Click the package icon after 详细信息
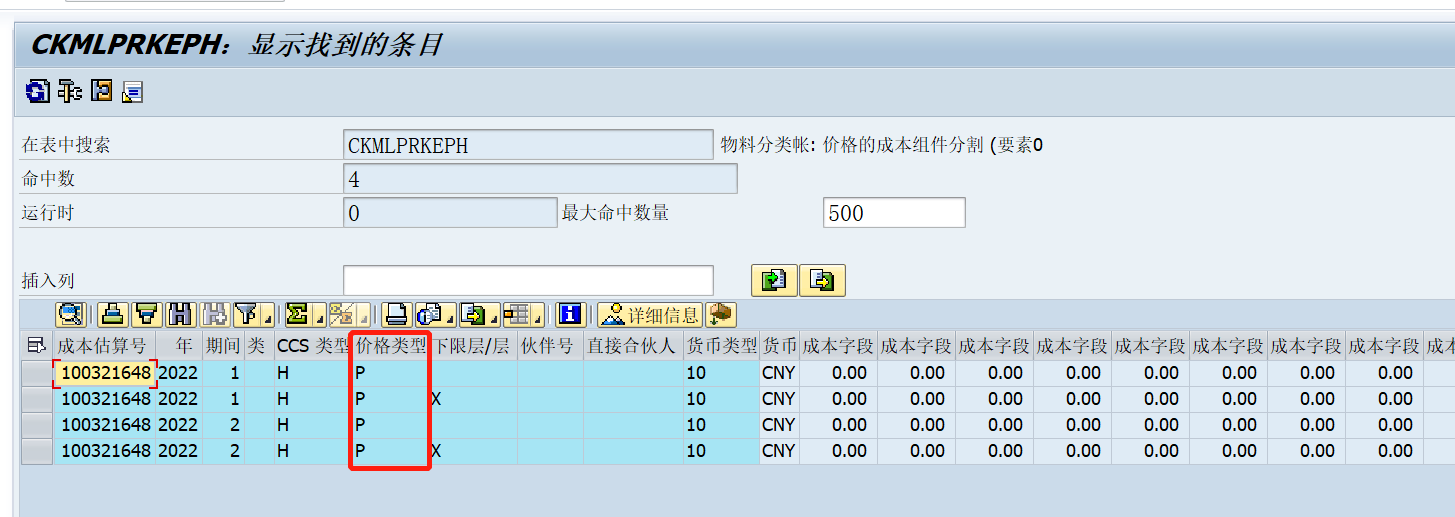Image resolution: width=1455 pixels, height=517 pixels. 721,315
